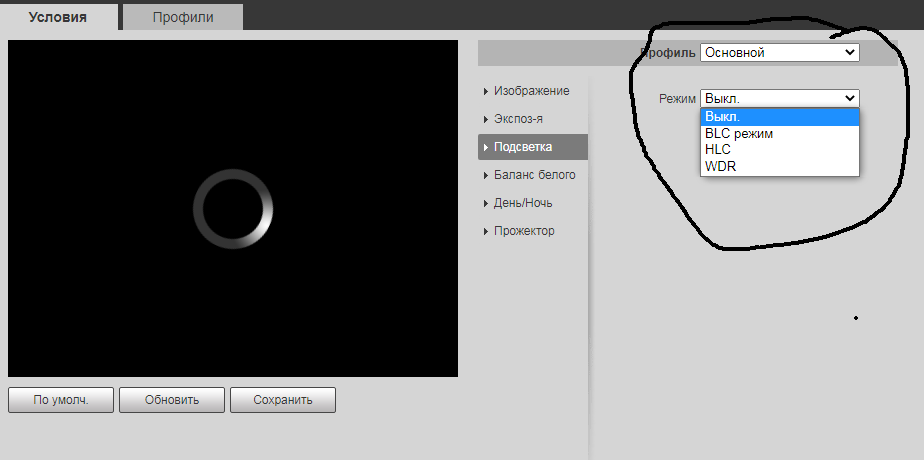Screen dimensions: 924x460
Task: Save settings with the Сохранить button
Action: pyautogui.click(x=282, y=400)
